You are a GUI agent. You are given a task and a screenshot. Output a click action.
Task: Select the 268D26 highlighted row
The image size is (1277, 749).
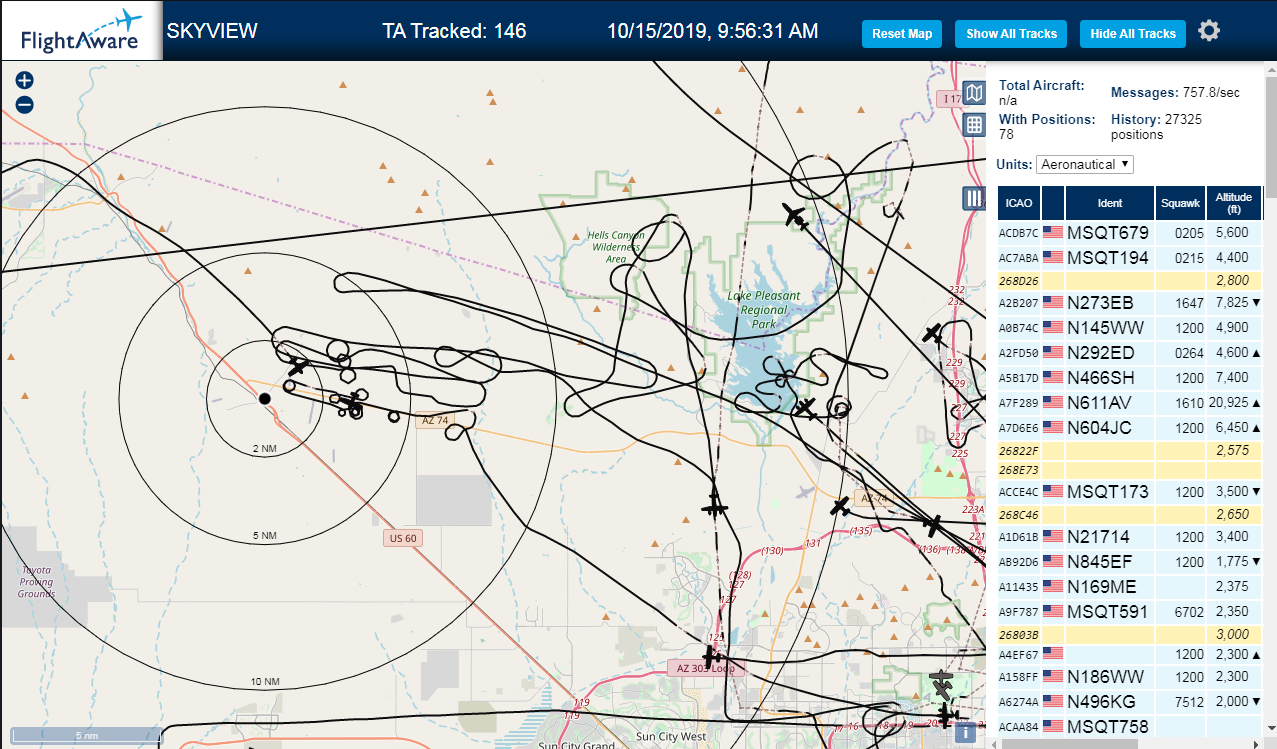pos(1130,280)
